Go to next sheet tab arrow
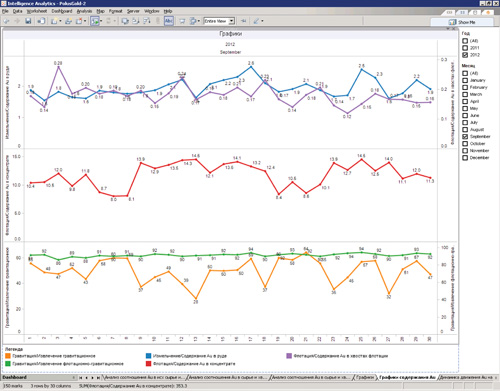The image size is (500, 391). coord(92,378)
